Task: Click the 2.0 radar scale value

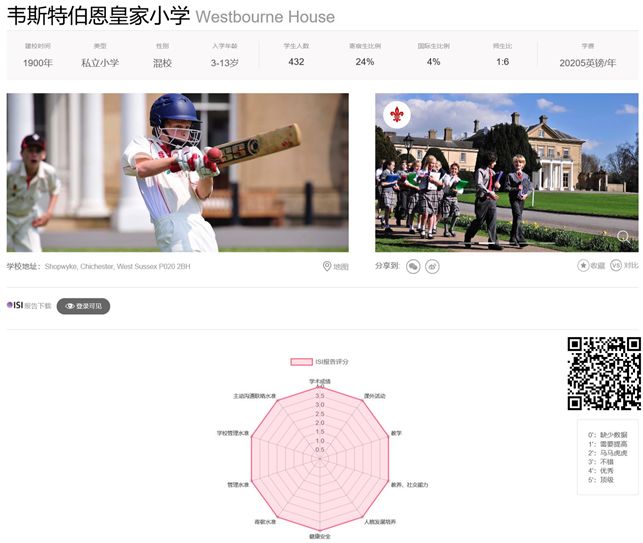Action: tap(320, 422)
